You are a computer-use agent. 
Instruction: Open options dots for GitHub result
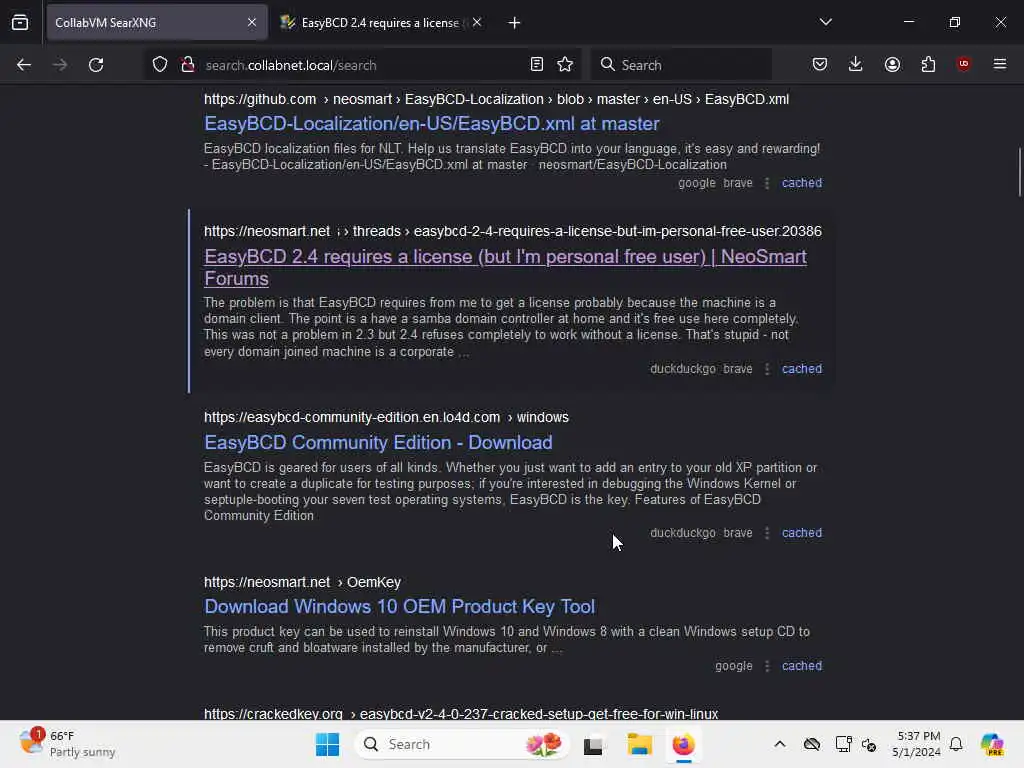(767, 183)
